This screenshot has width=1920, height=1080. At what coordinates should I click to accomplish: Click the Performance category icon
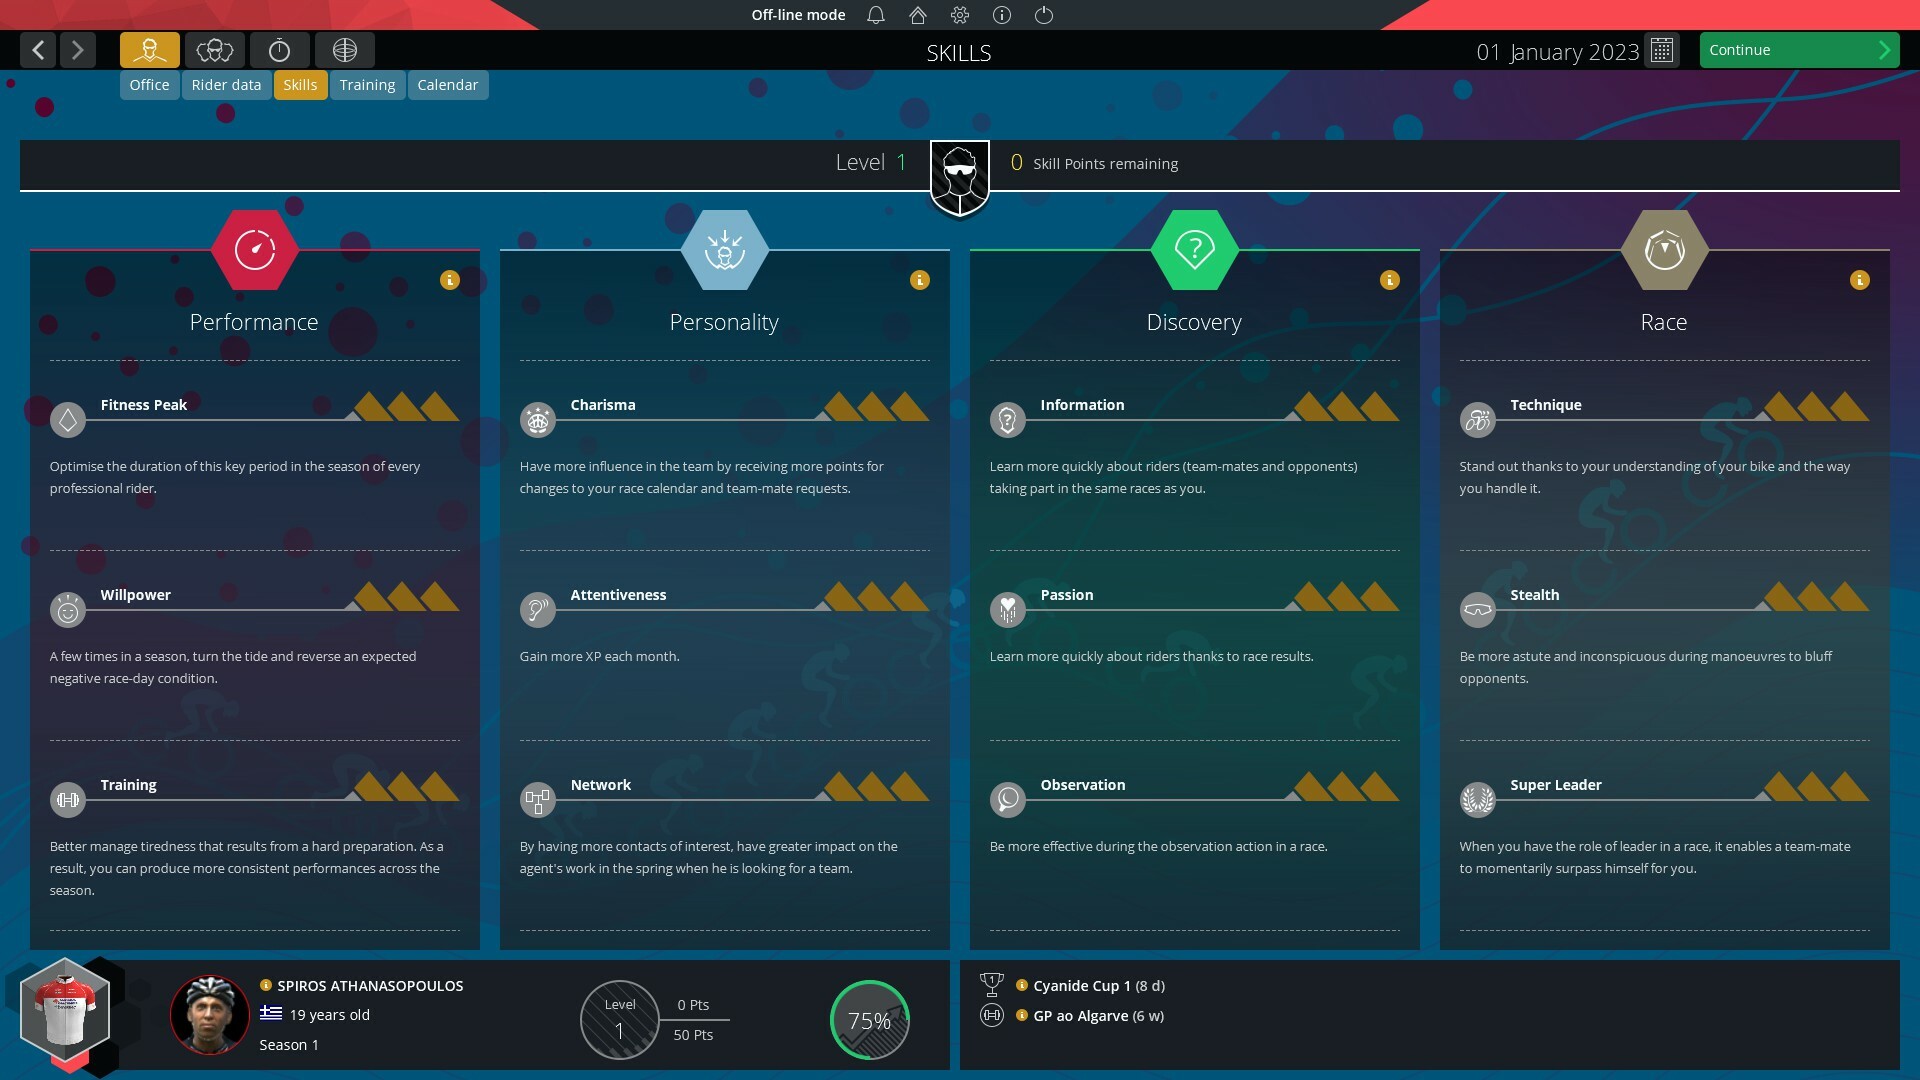pyautogui.click(x=253, y=248)
